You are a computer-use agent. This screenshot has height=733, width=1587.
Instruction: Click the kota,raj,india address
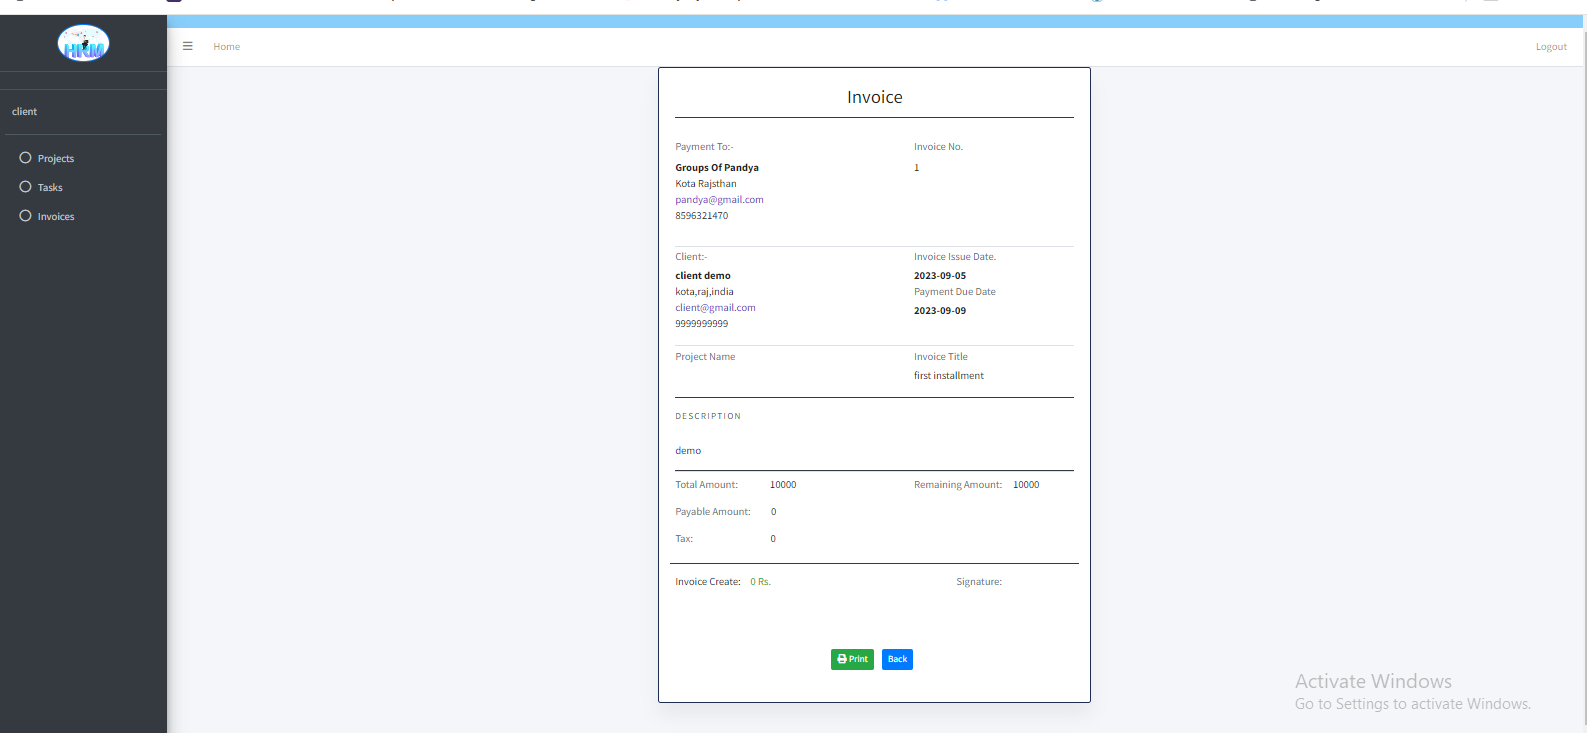click(x=704, y=292)
